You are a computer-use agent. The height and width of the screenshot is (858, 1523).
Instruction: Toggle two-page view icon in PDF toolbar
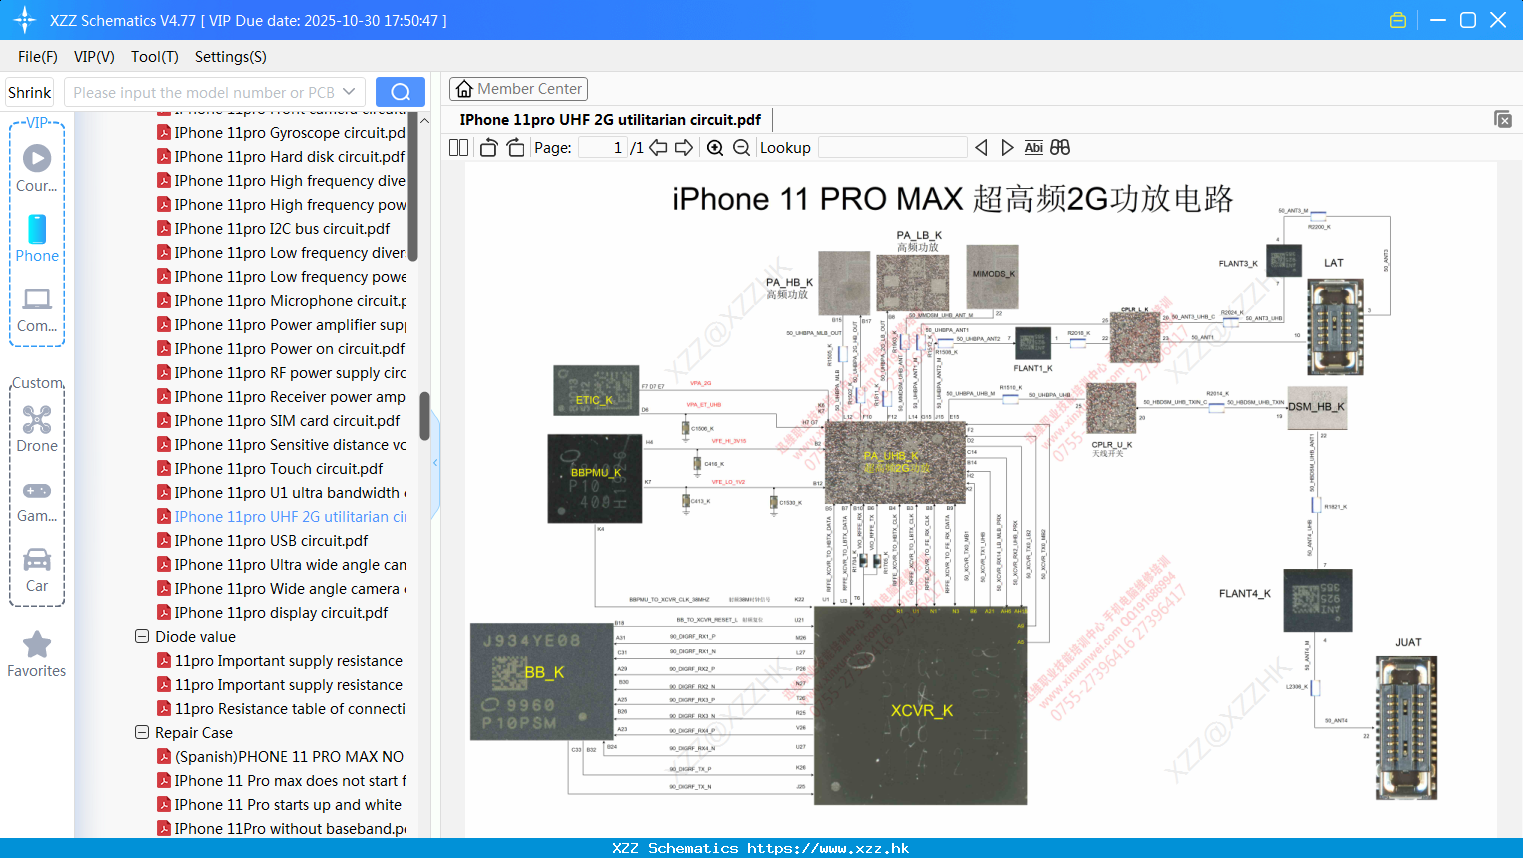(x=459, y=147)
